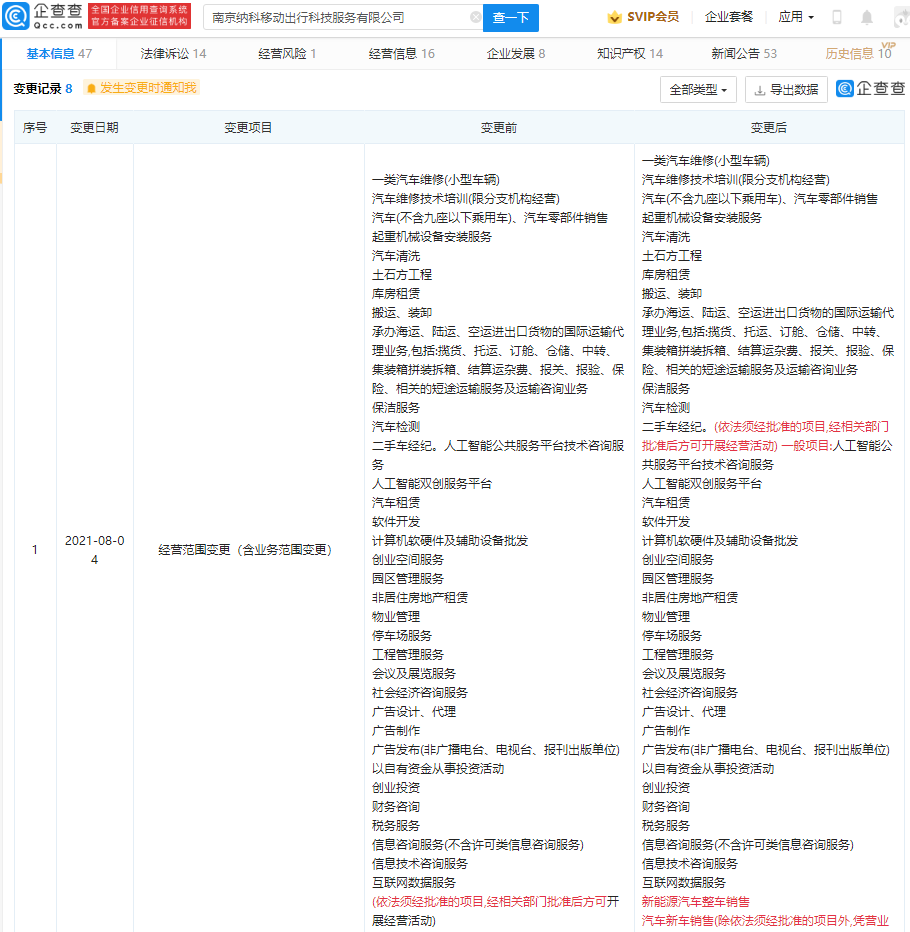Click the 变更日期 column header

tap(95, 128)
